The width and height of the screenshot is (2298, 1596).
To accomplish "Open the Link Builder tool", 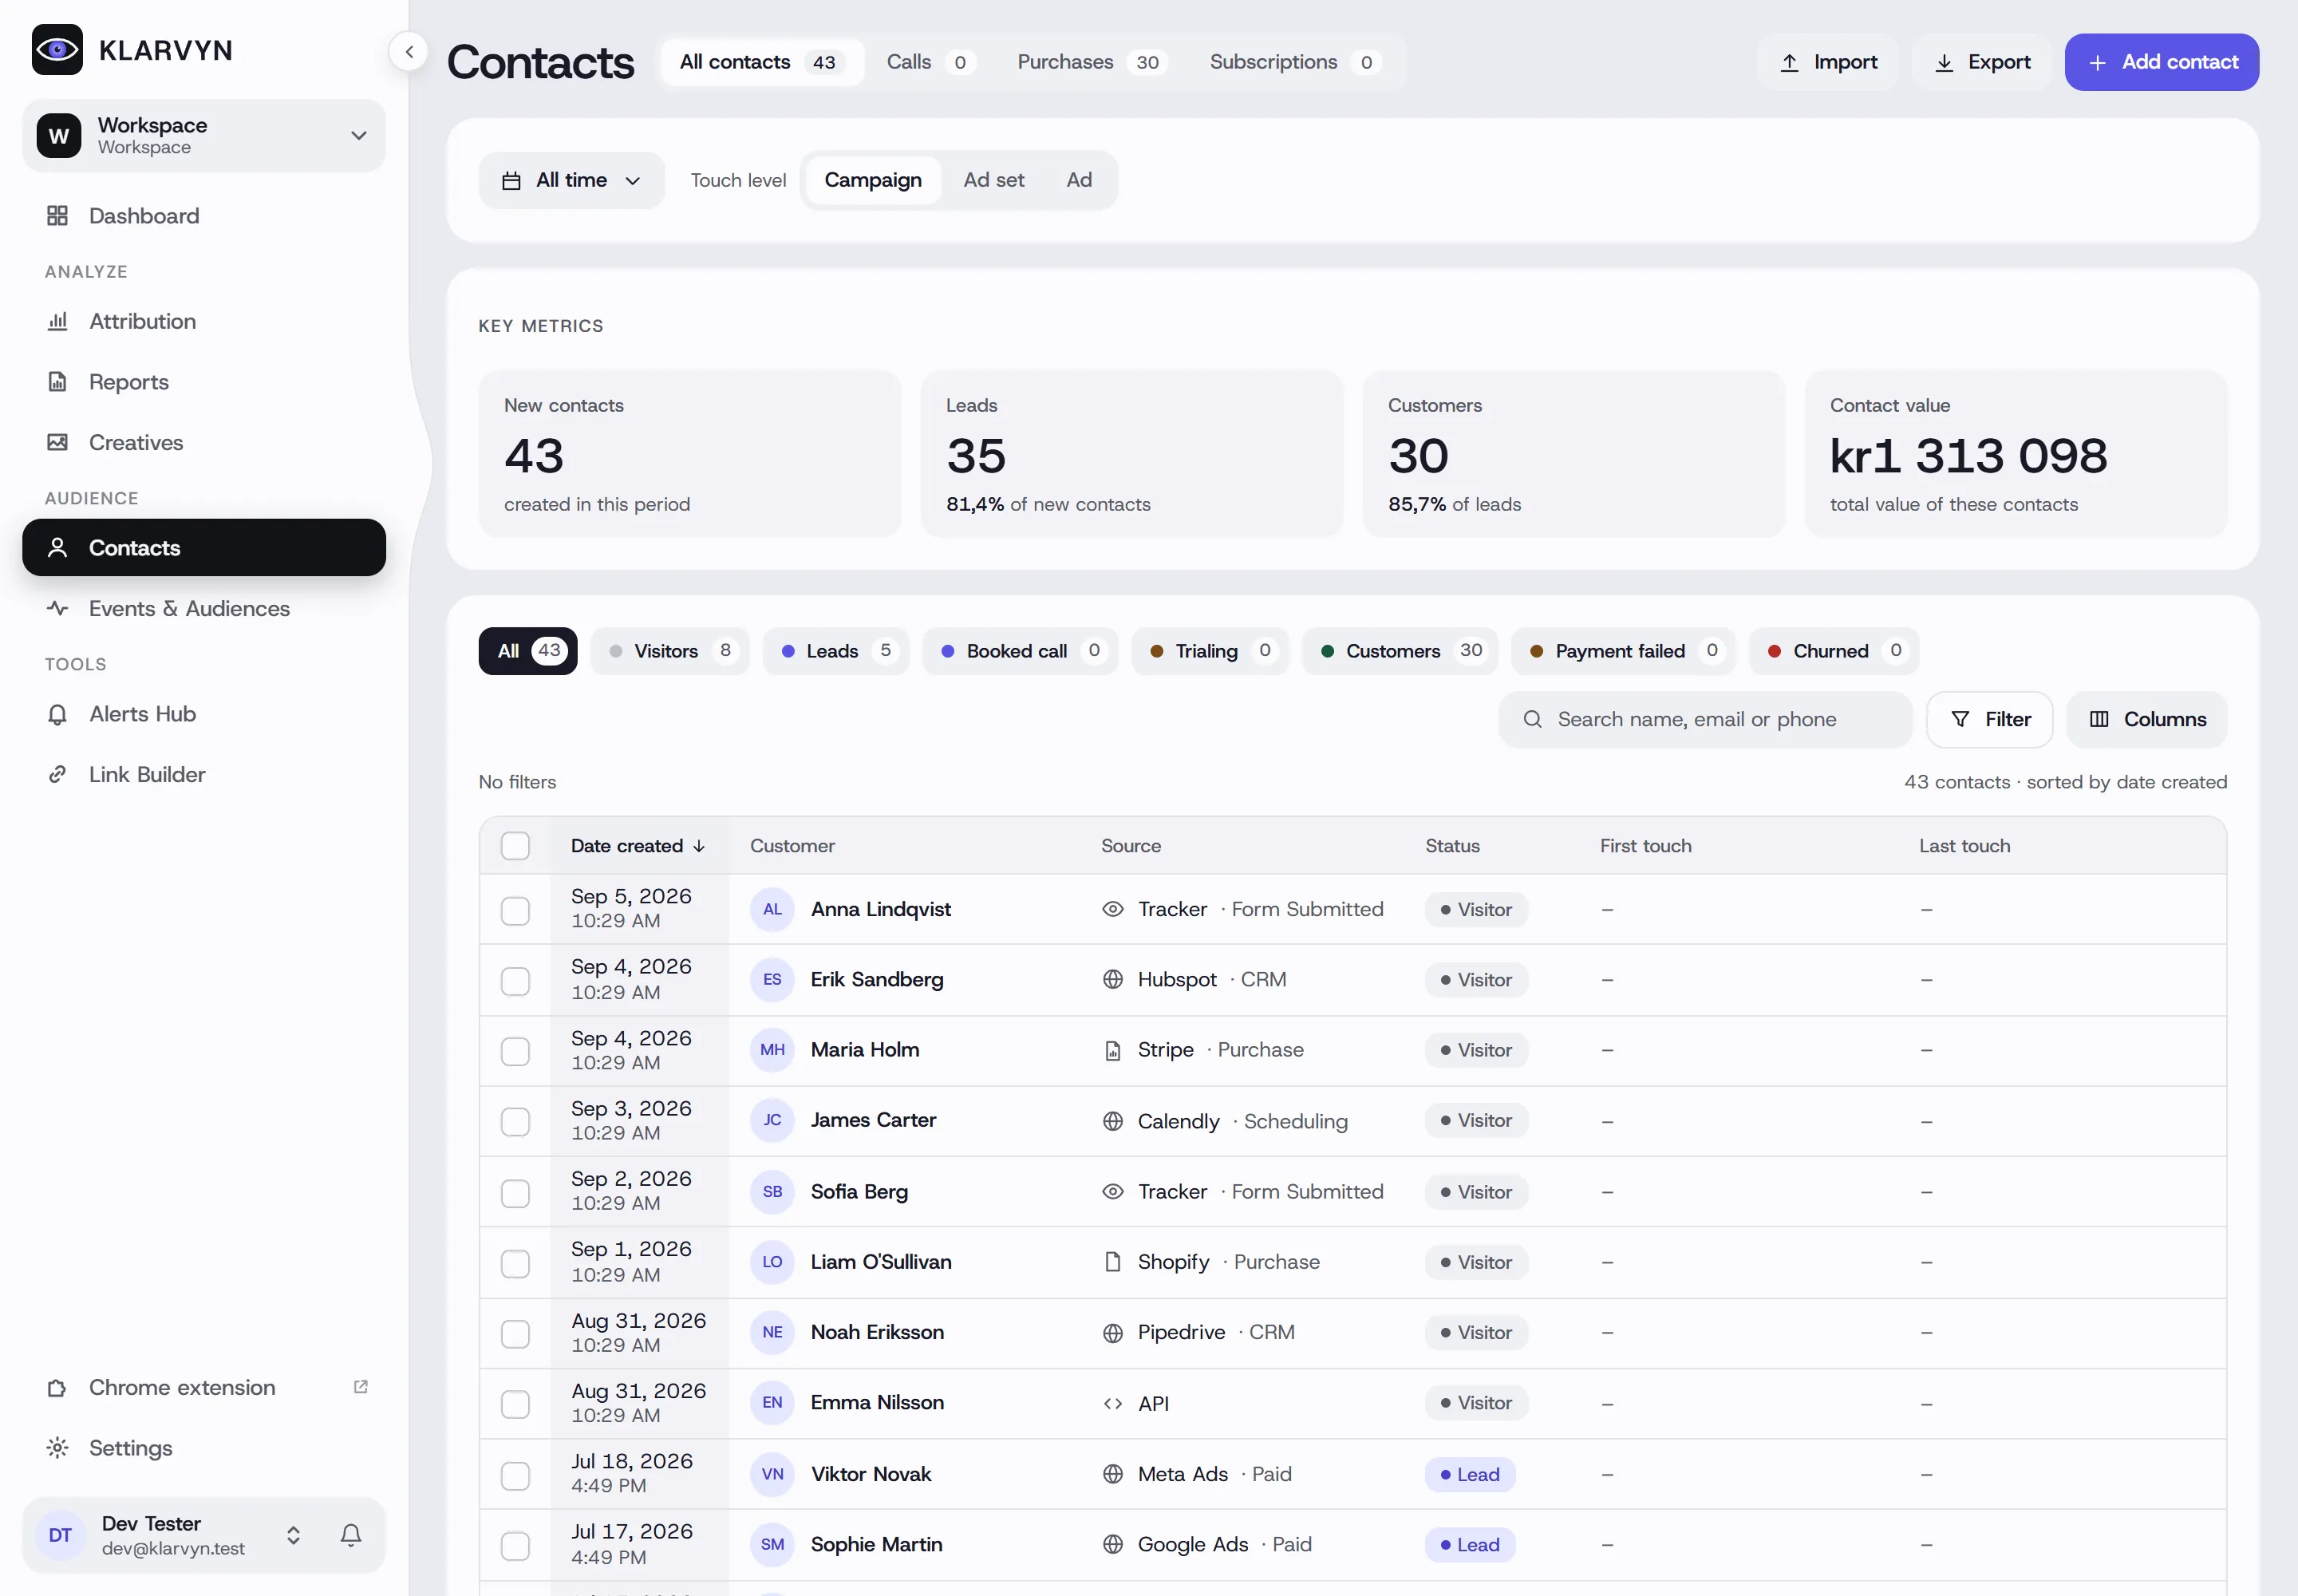I will pyautogui.click(x=204, y=774).
